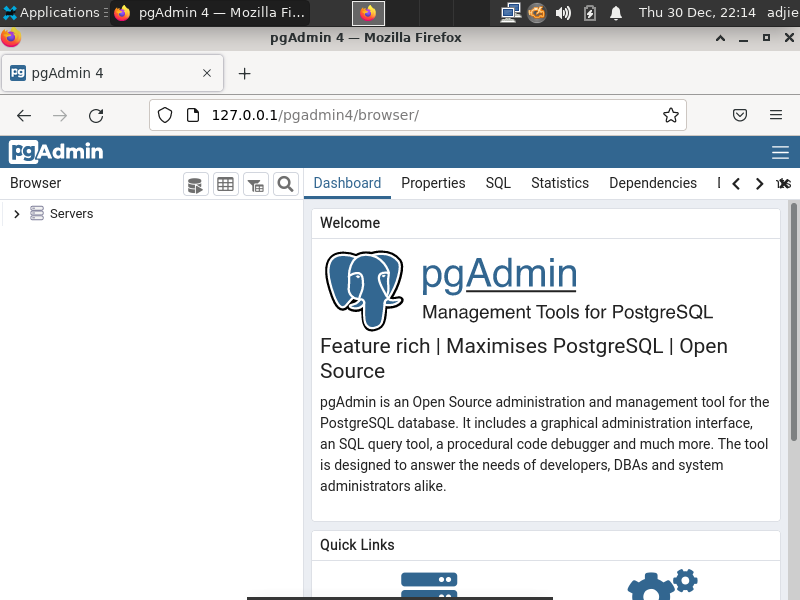Click the site information page icon

point(193,115)
